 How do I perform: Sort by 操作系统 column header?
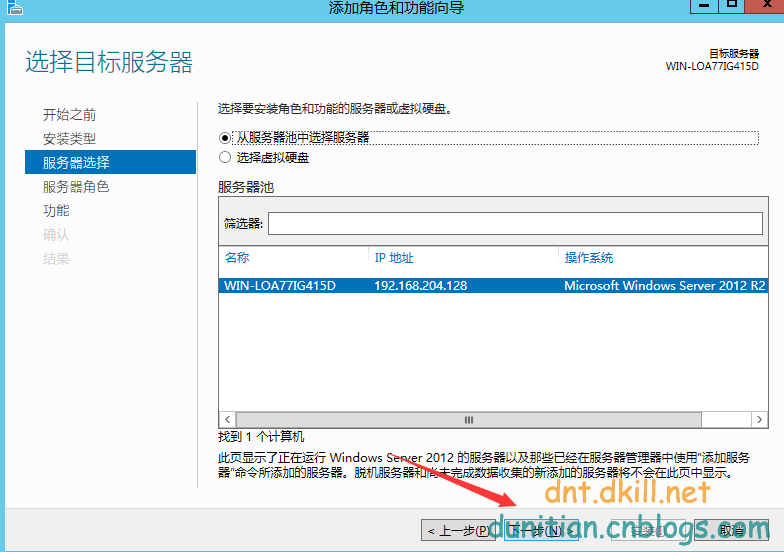(588, 258)
